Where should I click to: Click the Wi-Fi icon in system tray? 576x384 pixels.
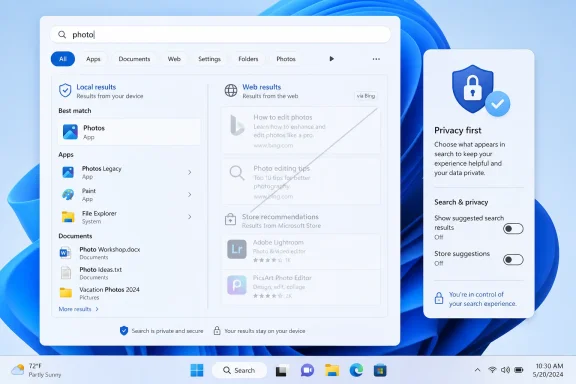(493, 370)
